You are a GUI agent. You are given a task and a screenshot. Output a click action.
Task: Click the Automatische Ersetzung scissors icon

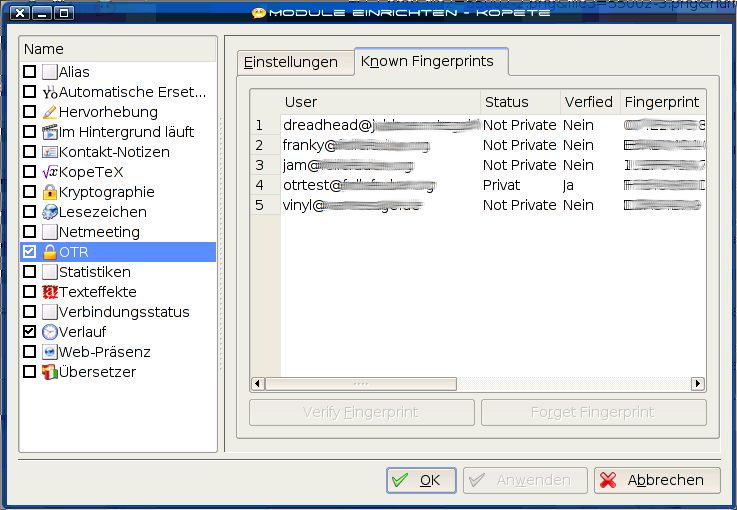click(x=49, y=92)
